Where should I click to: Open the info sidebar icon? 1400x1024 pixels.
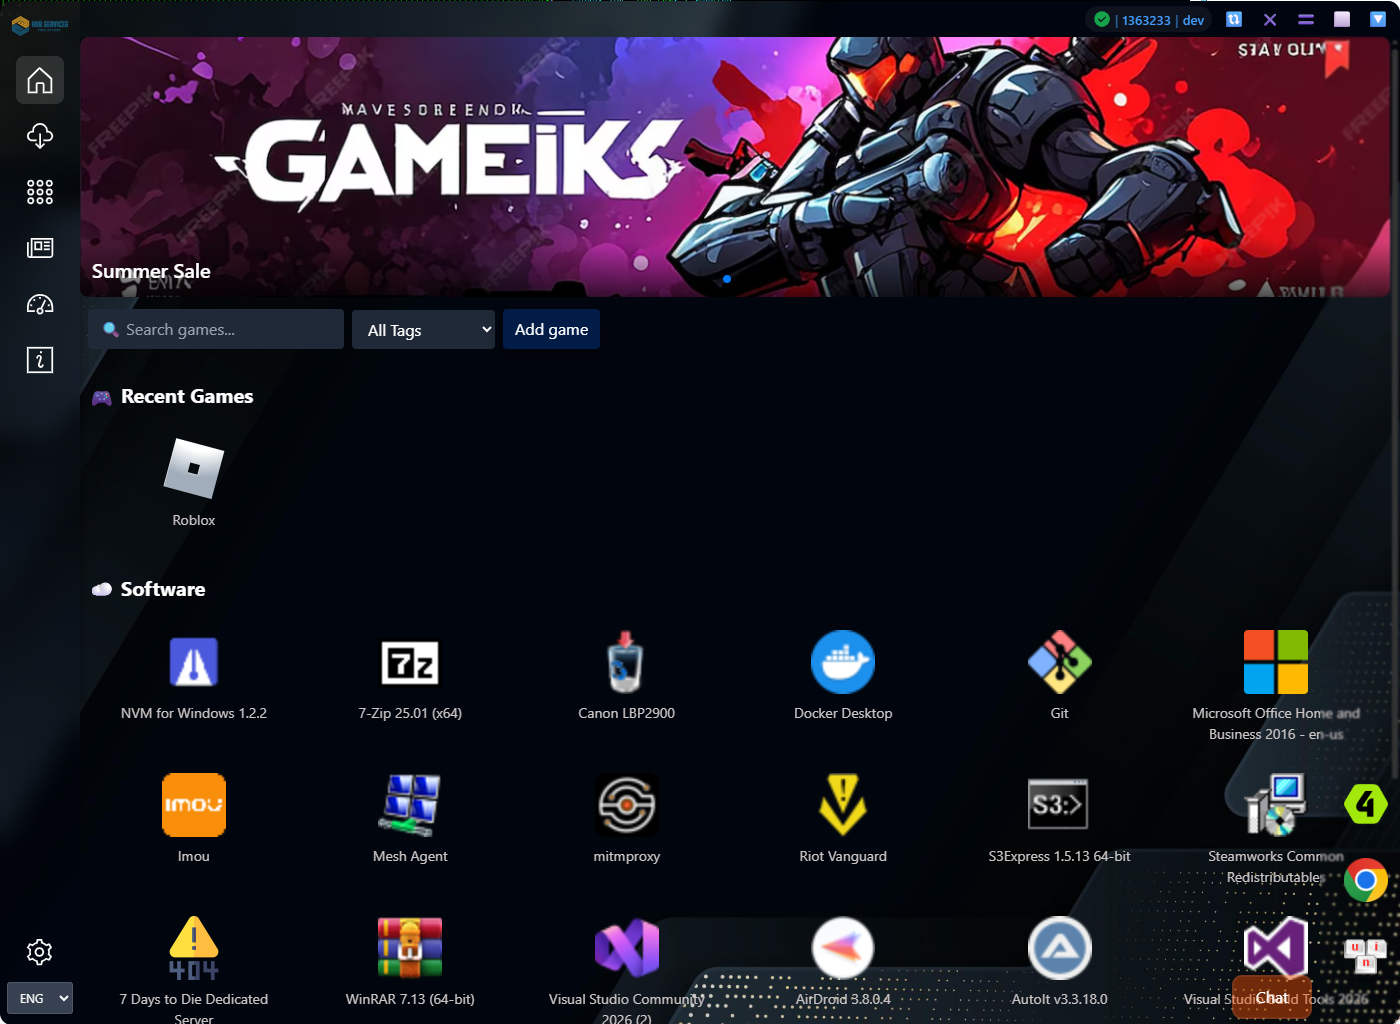pos(40,360)
